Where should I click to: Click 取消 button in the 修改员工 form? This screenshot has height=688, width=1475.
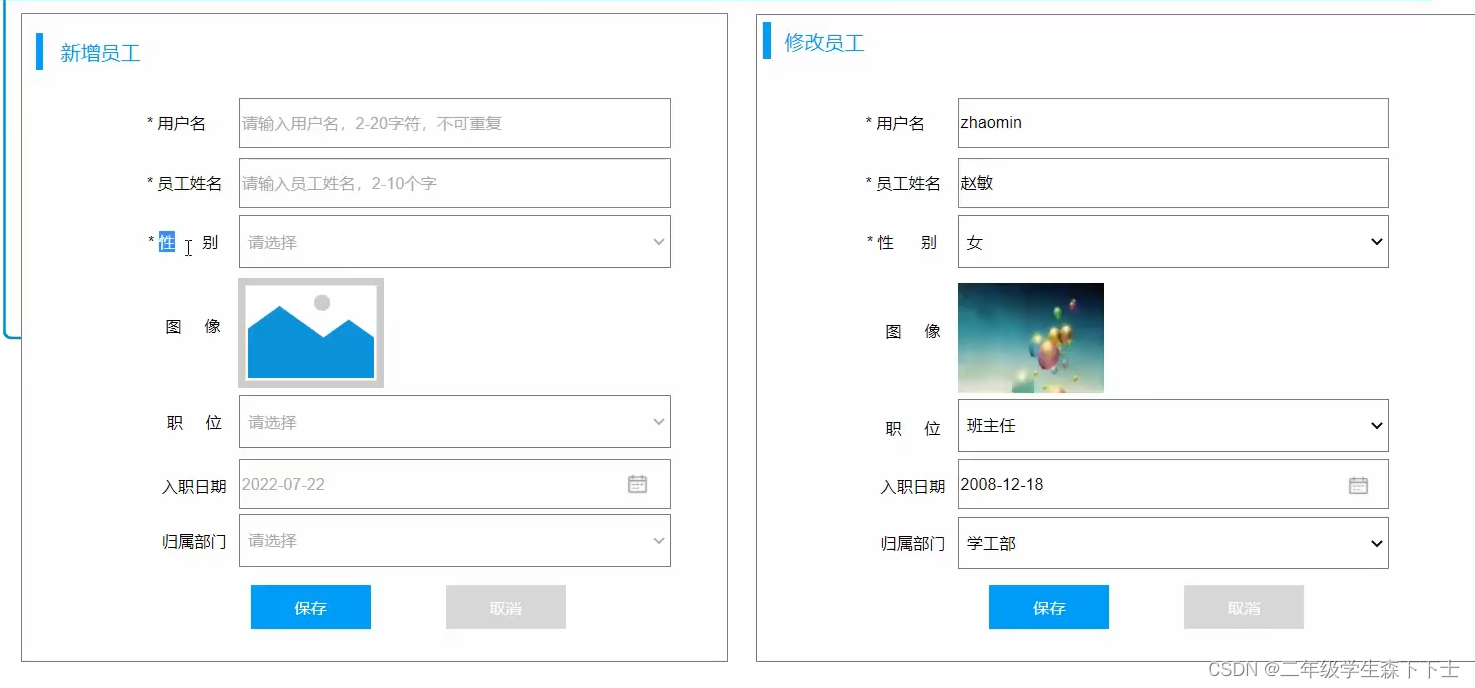pyautogui.click(x=1243, y=607)
